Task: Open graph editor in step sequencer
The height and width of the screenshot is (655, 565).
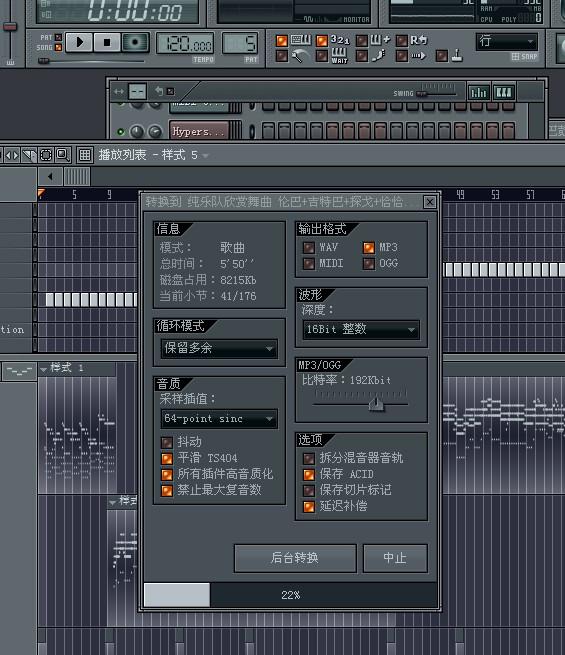Action: point(478,92)
